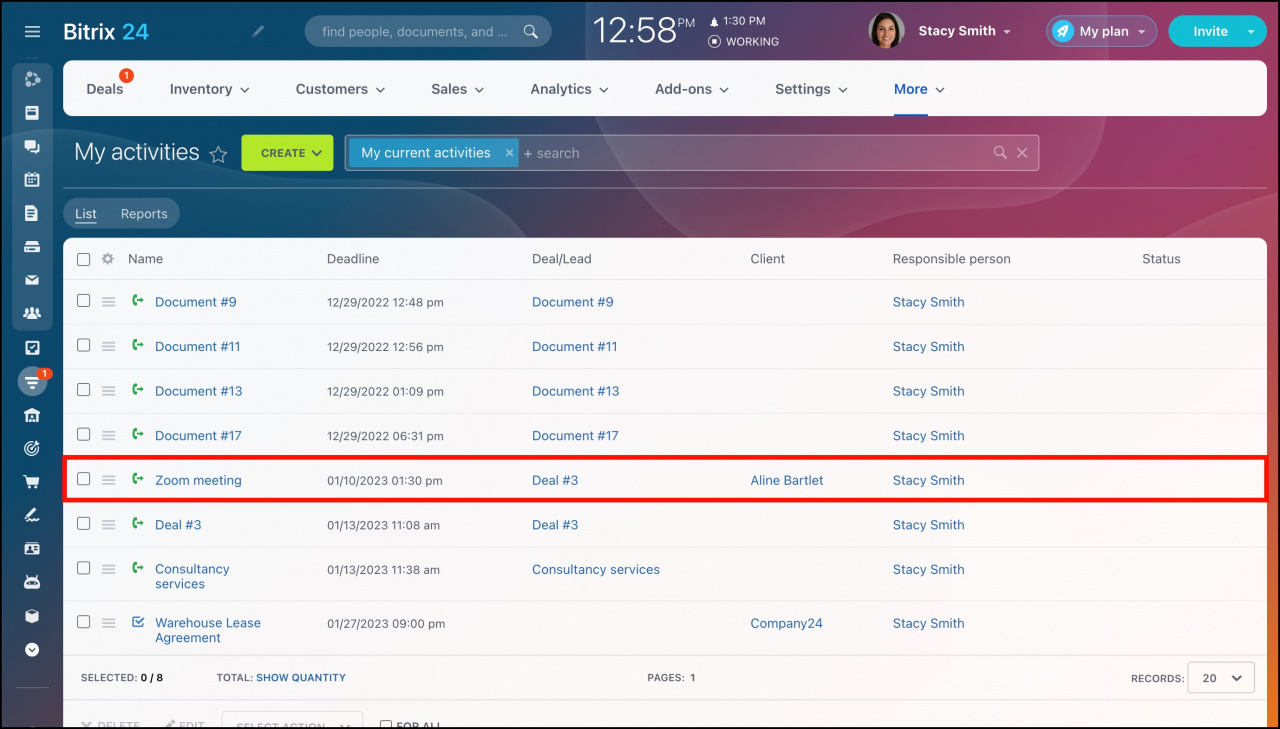Click the magnifier icon in global search
Screen dimensions: 1280x729
pos(530,32)
